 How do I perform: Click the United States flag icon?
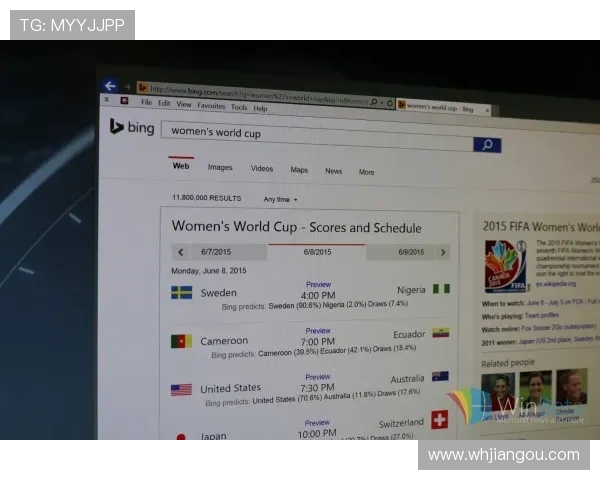pyautogui.click(x=181, y=389)
